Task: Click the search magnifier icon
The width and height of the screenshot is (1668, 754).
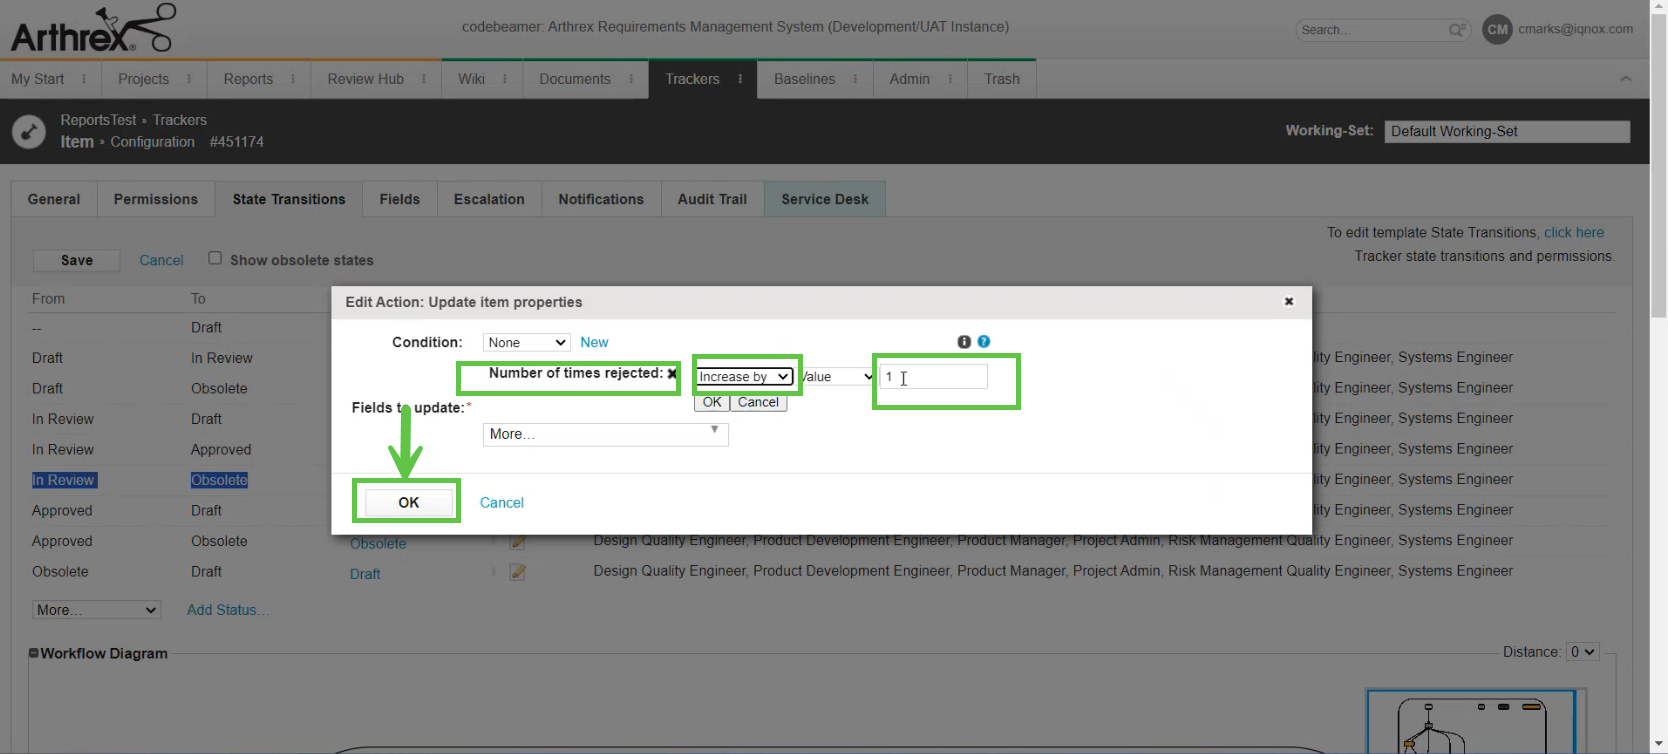Action: [1456, 30]
